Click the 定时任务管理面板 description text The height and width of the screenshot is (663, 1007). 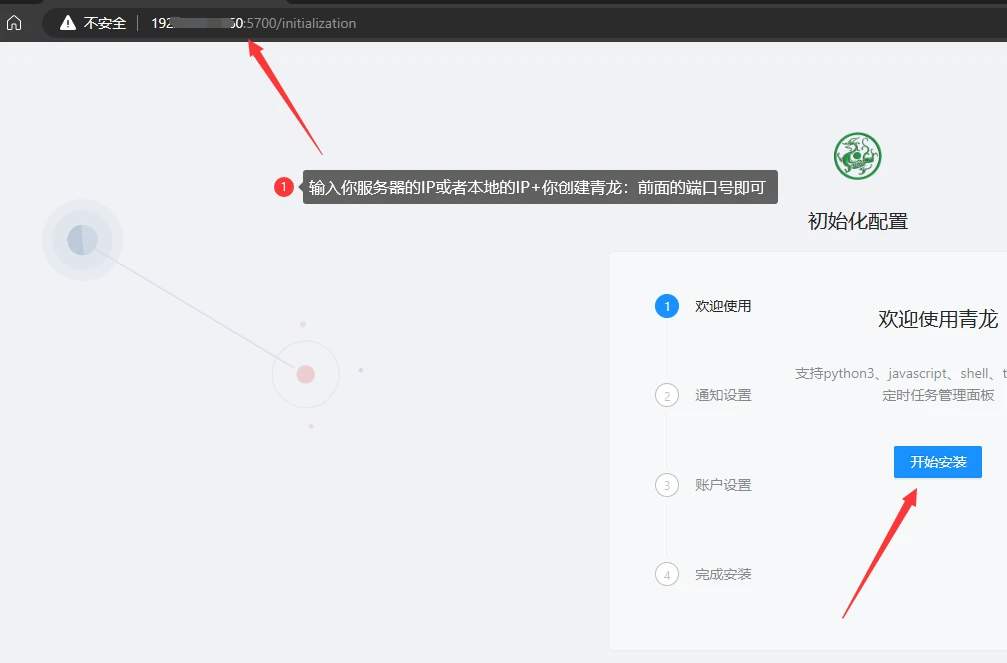[x=938, y=395]
